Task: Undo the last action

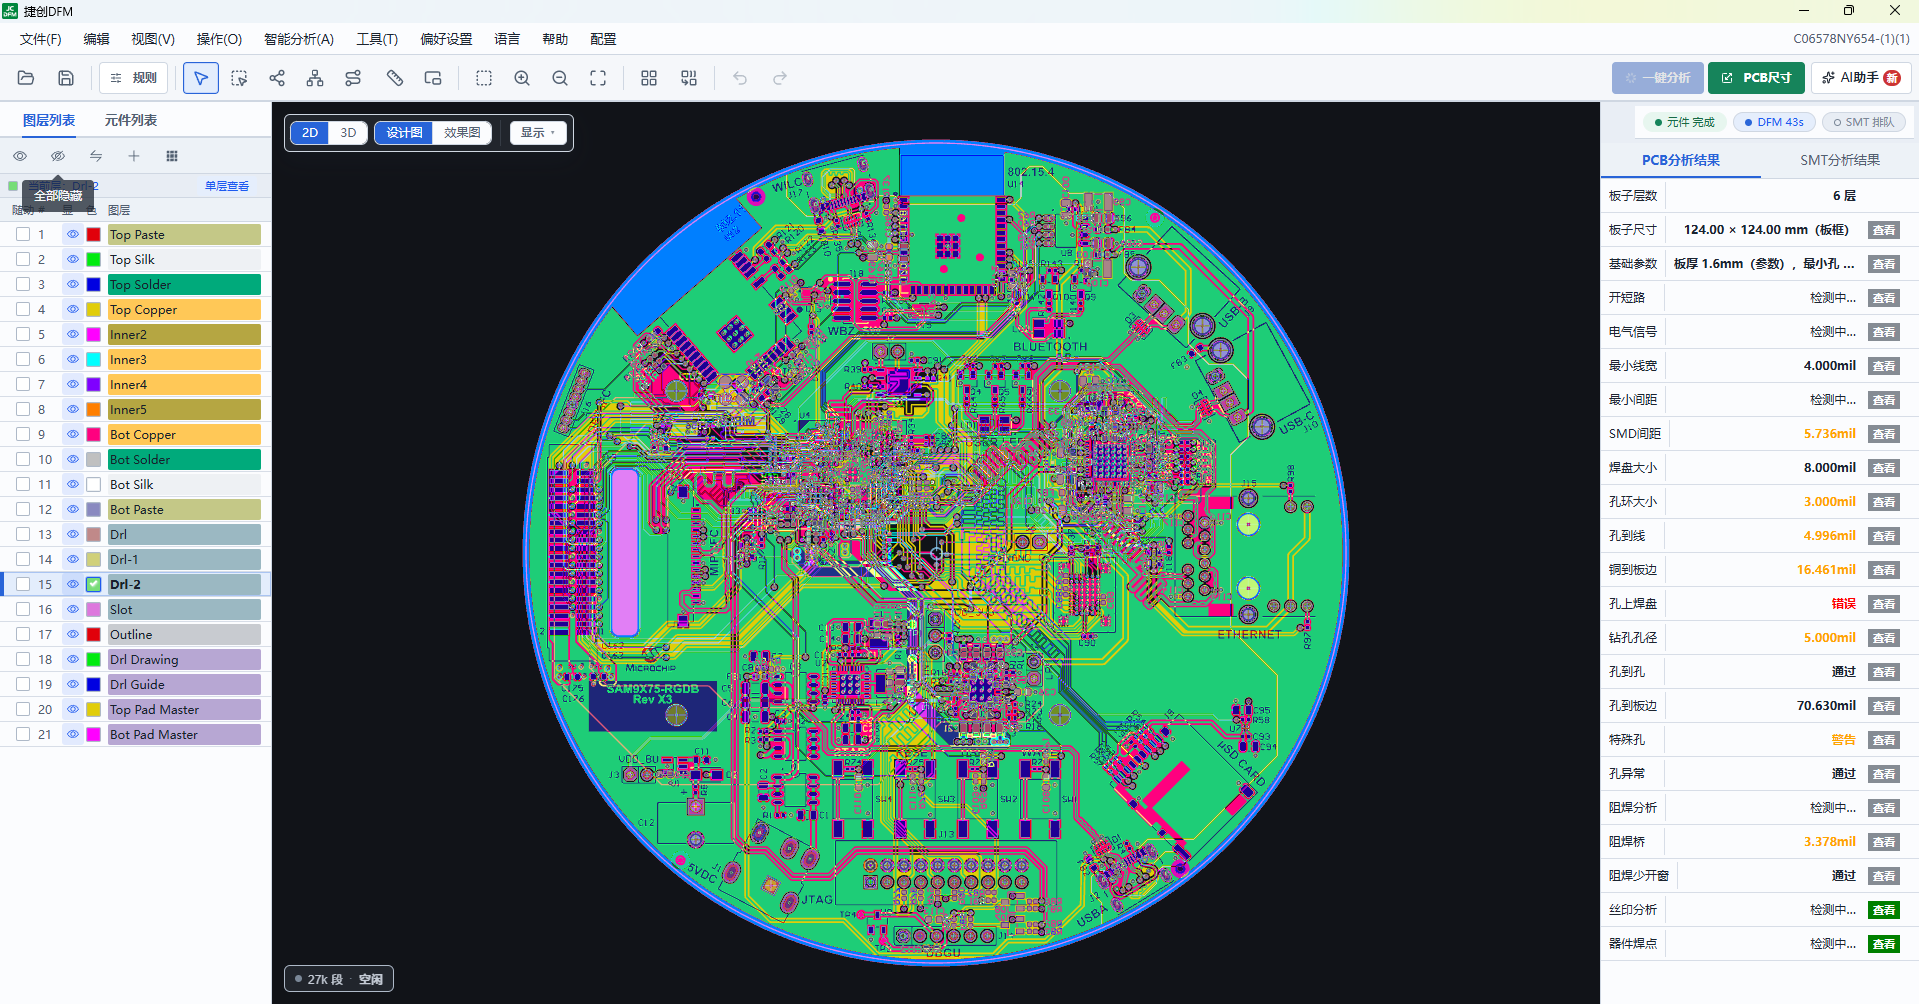Action: coord(740,78)
